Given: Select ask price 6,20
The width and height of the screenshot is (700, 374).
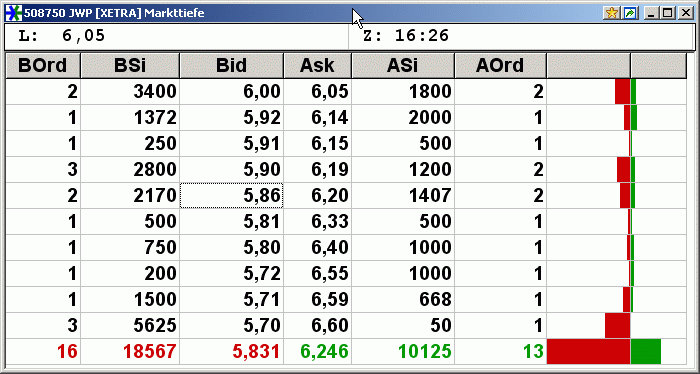Looking at the screenshot, I should [x=317, y=195].
